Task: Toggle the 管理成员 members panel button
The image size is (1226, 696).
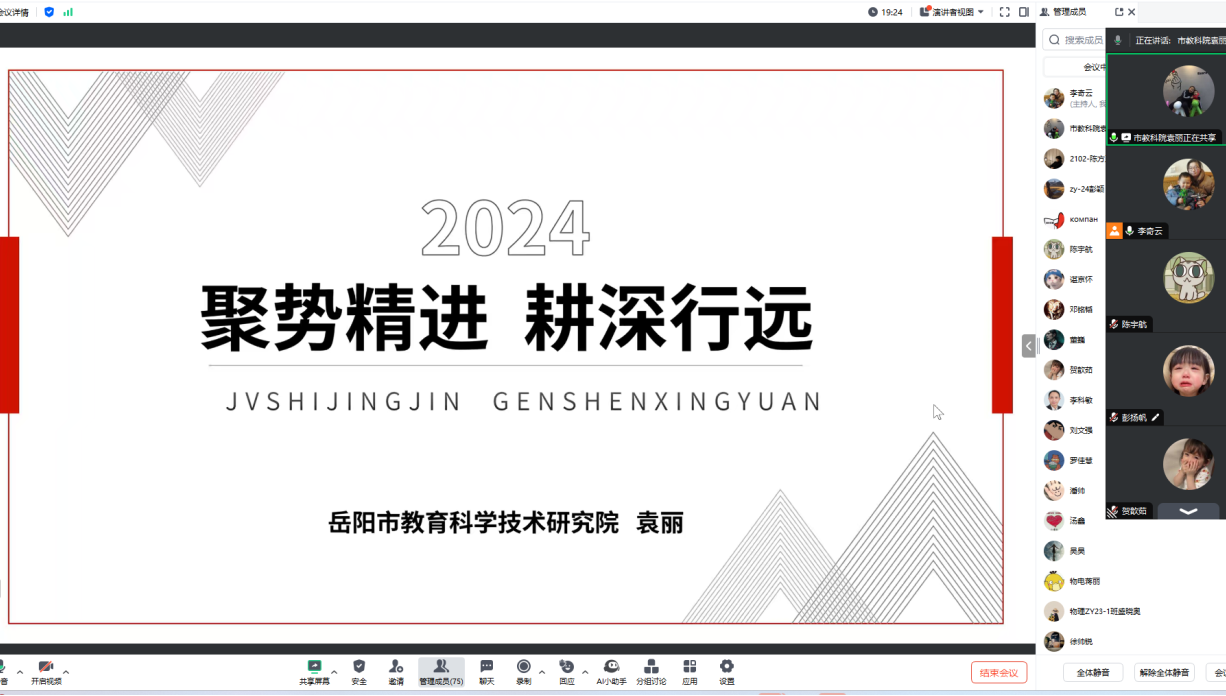Action: coord(441,667)
